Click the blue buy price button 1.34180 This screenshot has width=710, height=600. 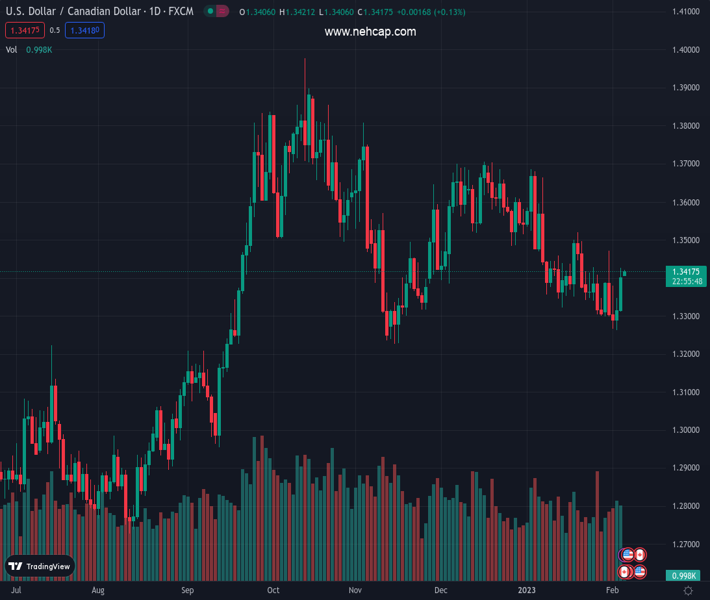click(x=85, y=30)
